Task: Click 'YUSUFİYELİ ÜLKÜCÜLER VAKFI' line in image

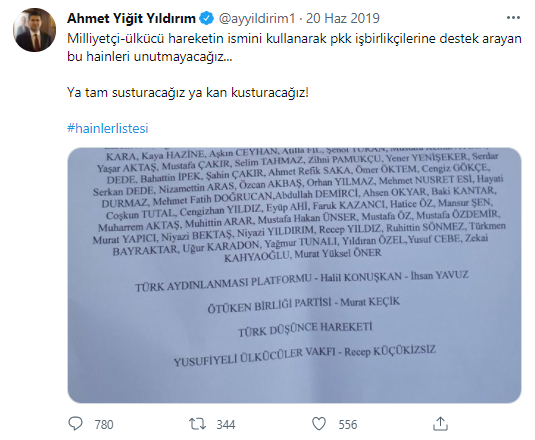Action: point(255,356)
